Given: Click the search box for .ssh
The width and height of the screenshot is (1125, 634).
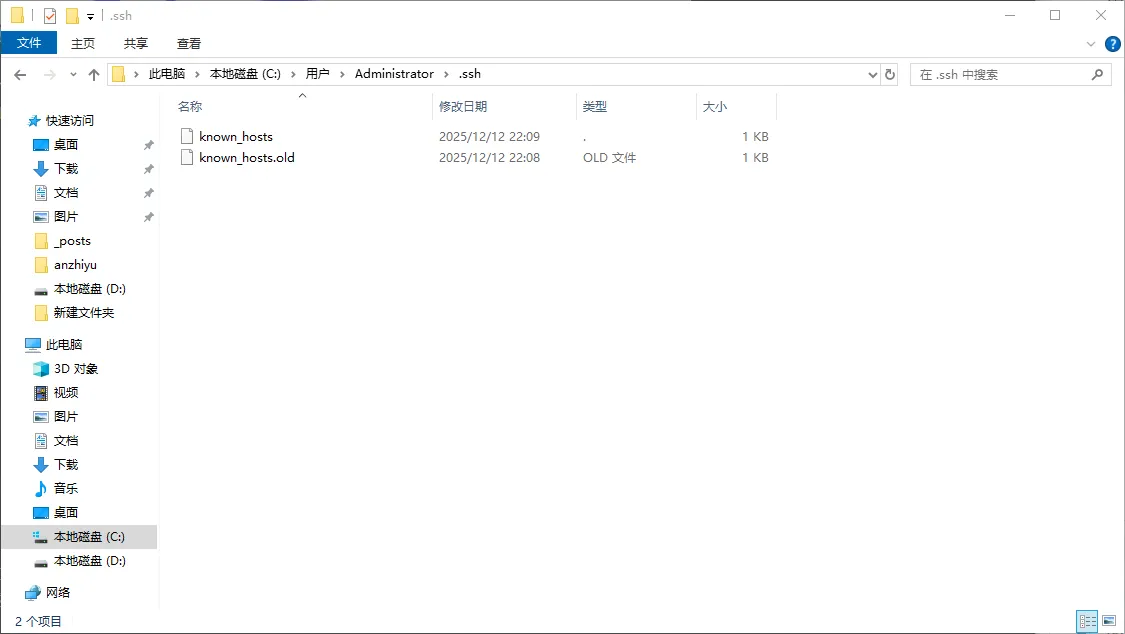Looking at the screenshot, I should (1000, 75).
